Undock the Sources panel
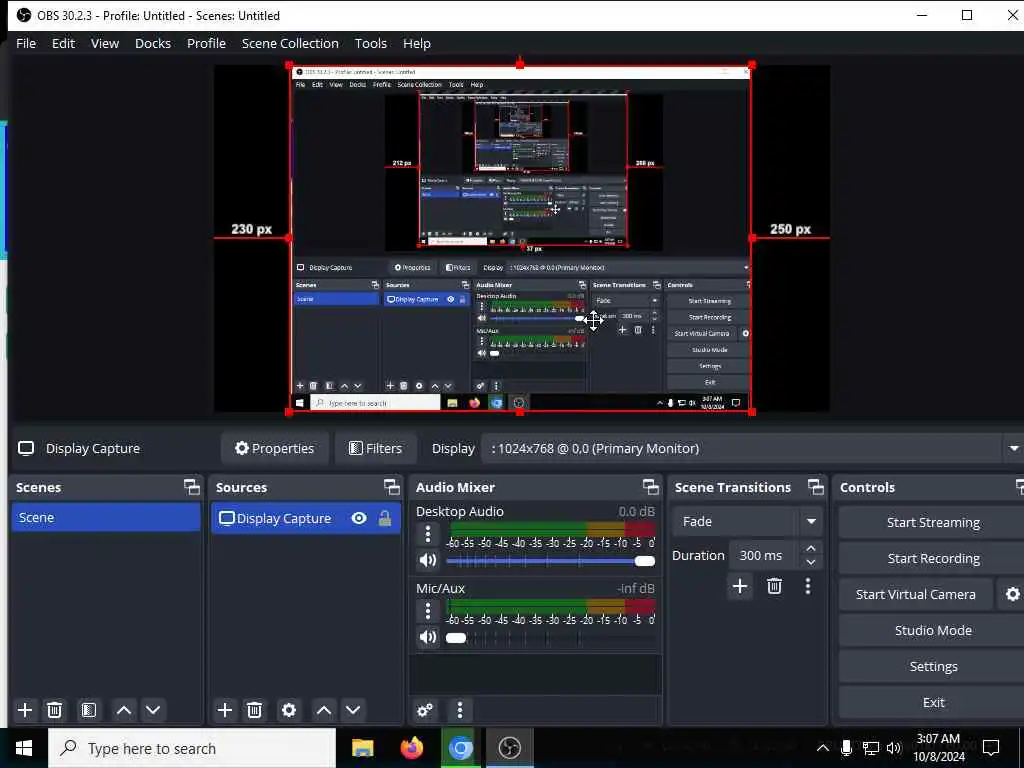The image size is (1024, 768). click(x=392, y=487)
